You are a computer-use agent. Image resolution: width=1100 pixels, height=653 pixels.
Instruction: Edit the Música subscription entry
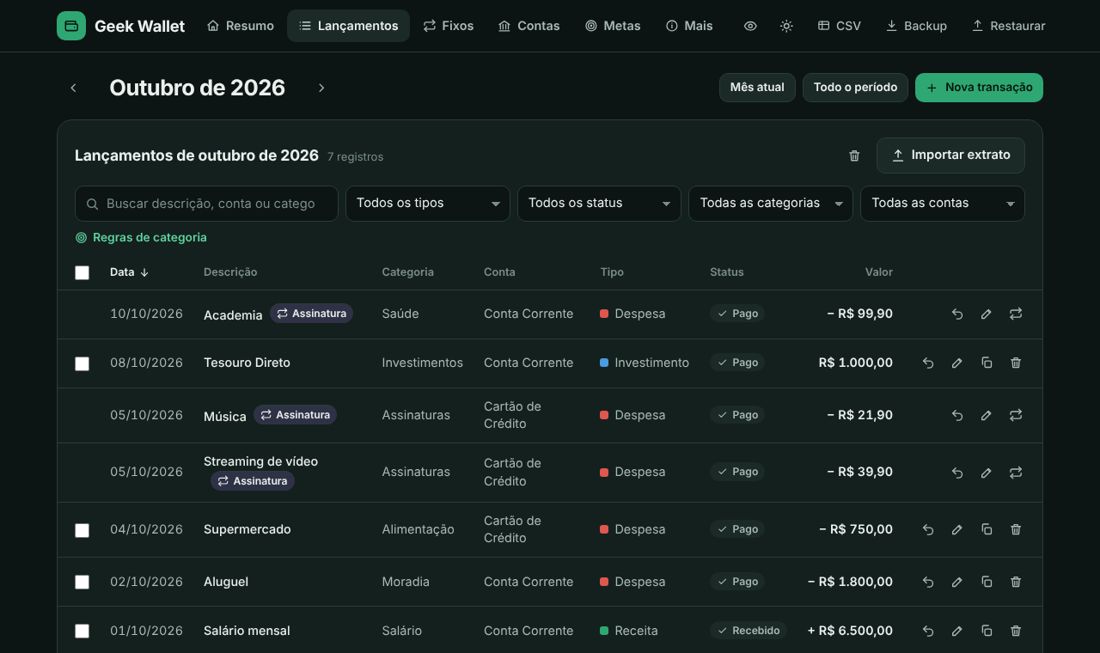(986, 415)
